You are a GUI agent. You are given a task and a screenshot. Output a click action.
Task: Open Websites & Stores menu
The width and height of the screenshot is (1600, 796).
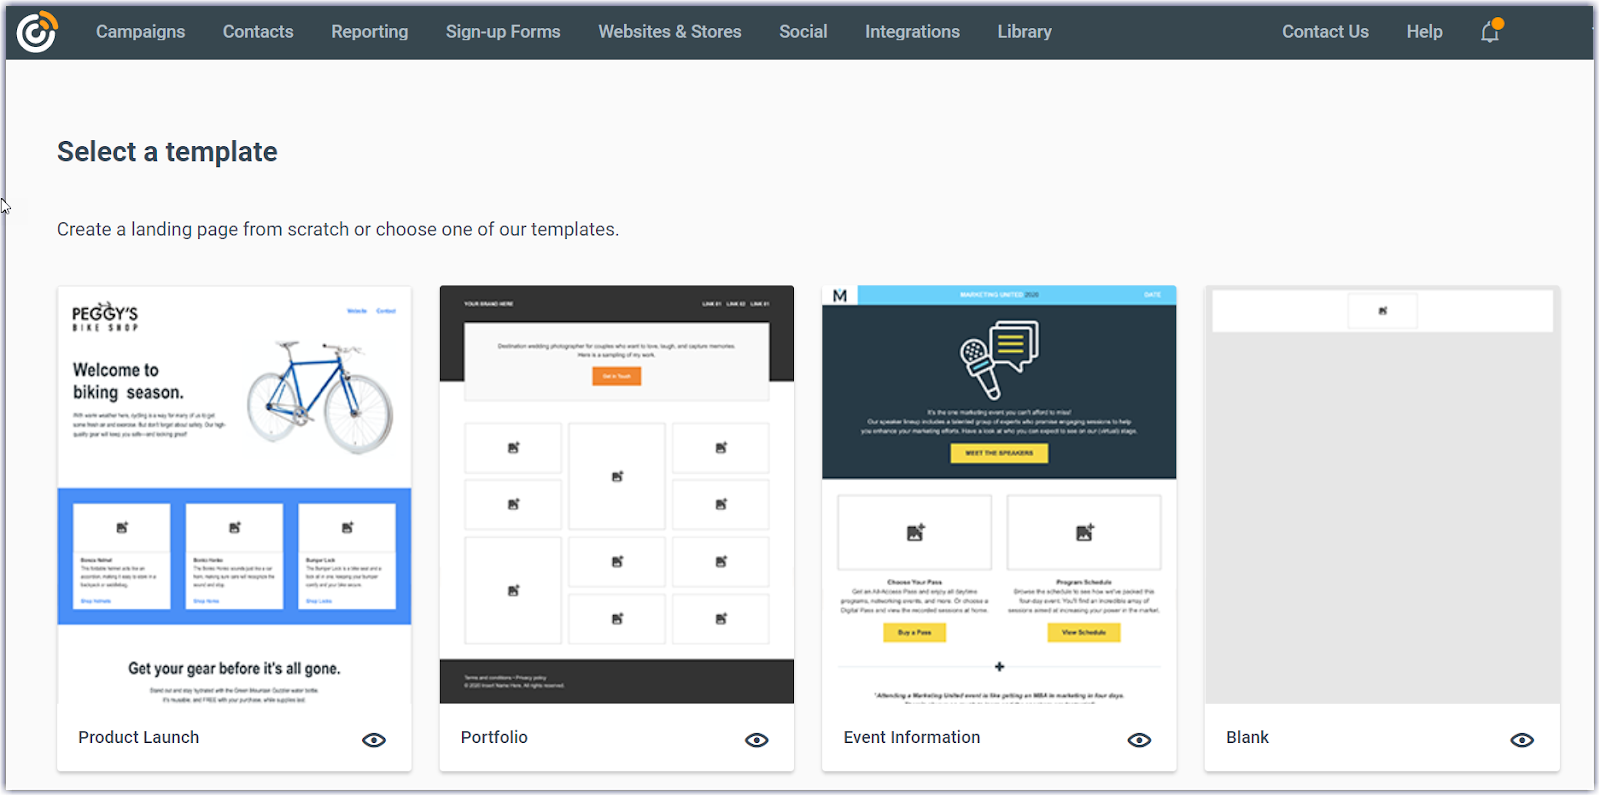pyautogui.click(x=670, y=32)
